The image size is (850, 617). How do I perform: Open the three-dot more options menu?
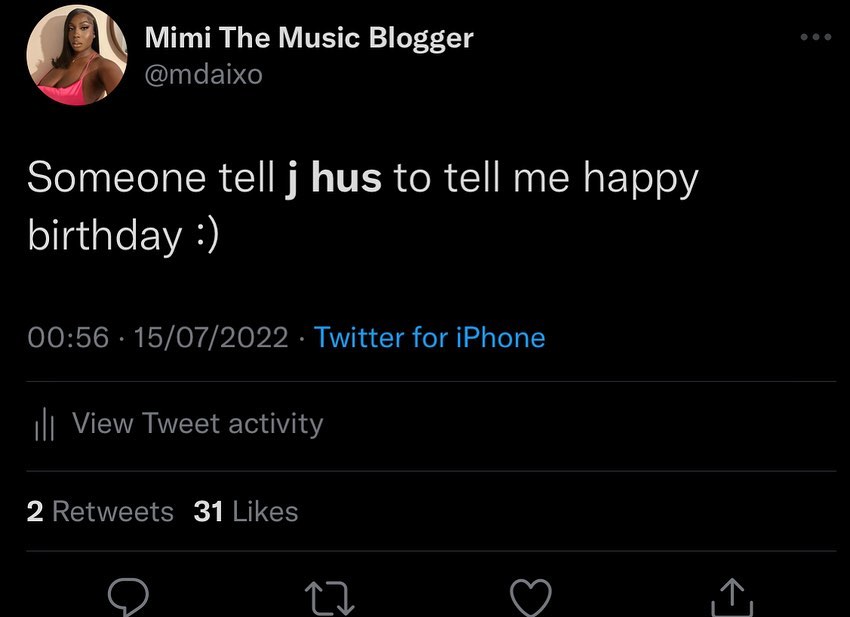point(816,37)
